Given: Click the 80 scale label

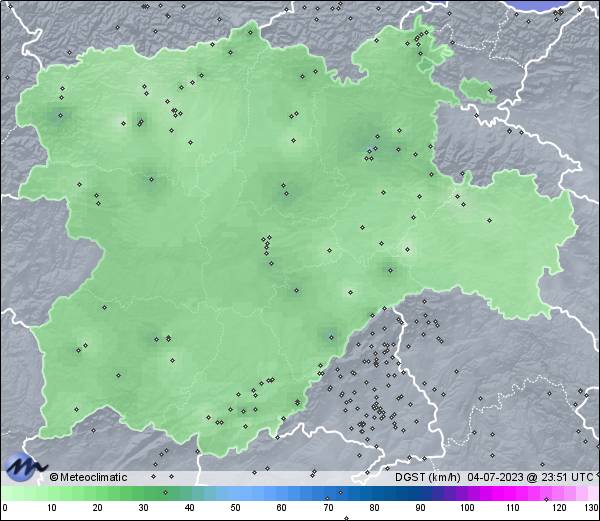Looking at the screenshot, I should coord(374,508).
